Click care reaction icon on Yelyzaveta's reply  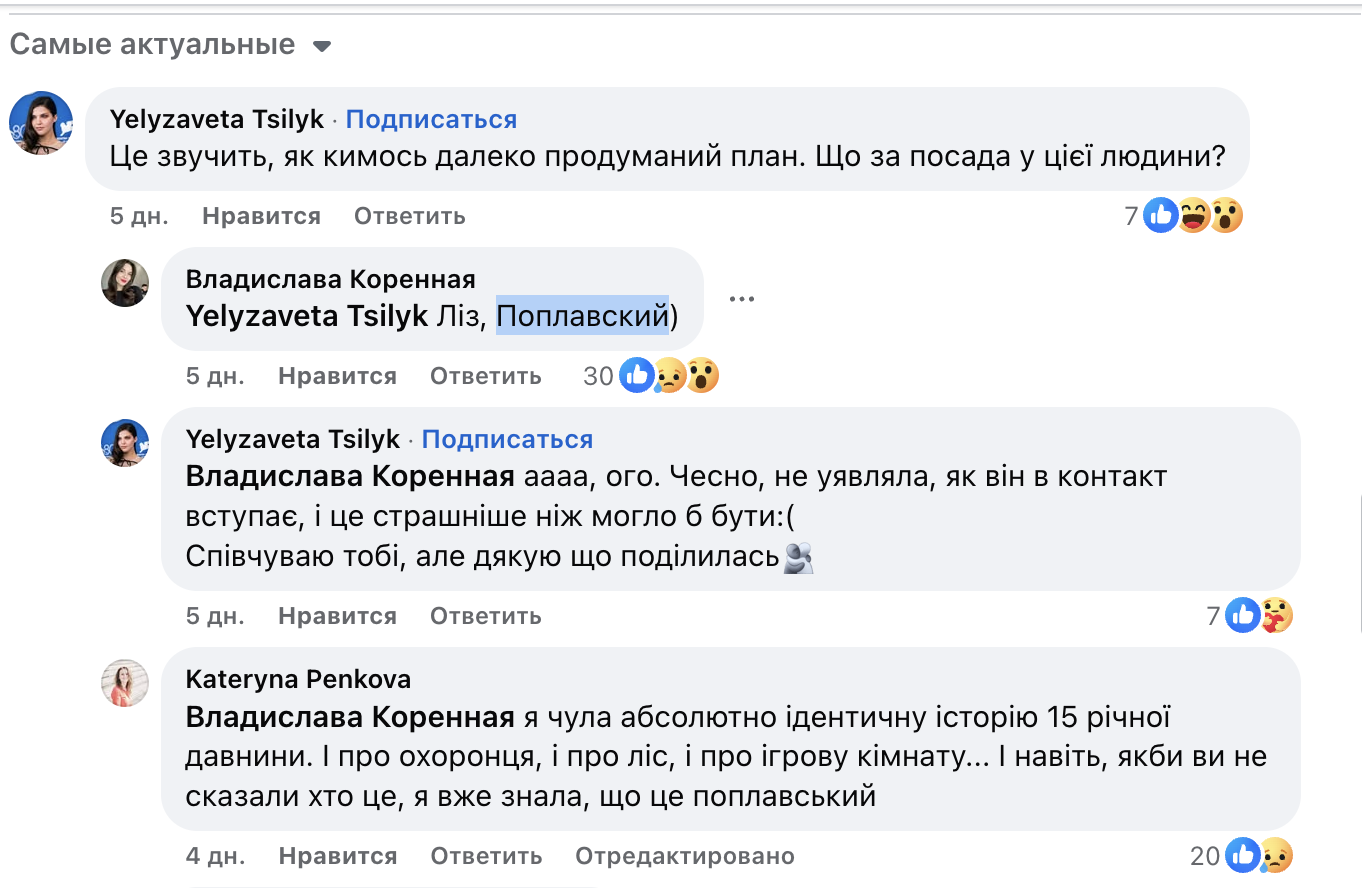(1276, 615)
